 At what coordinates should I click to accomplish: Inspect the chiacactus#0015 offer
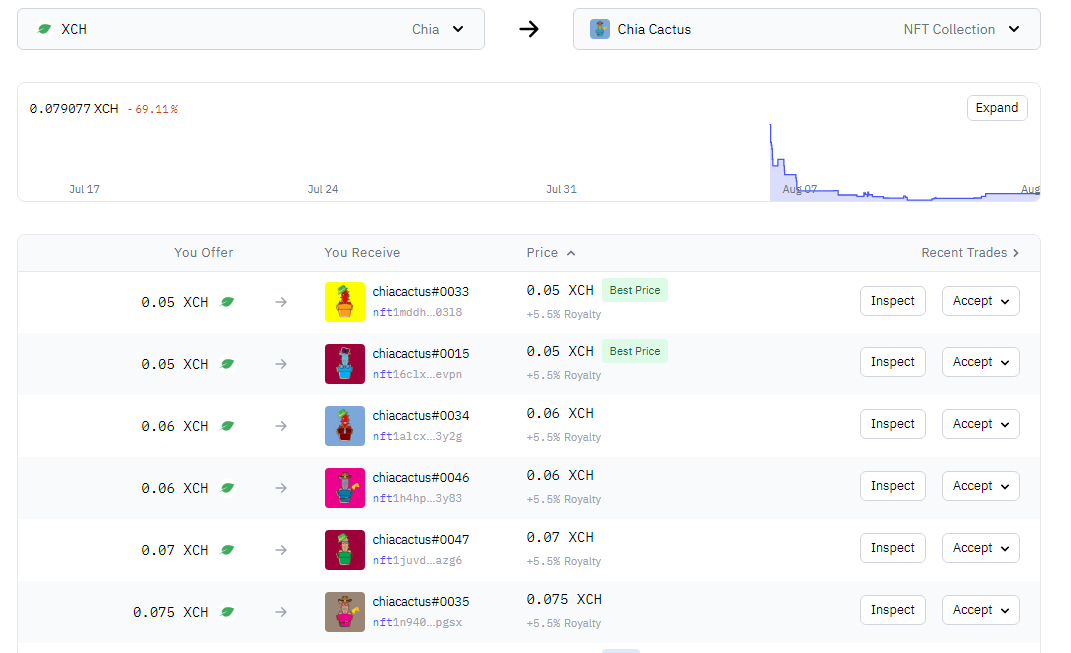(893, 362)
